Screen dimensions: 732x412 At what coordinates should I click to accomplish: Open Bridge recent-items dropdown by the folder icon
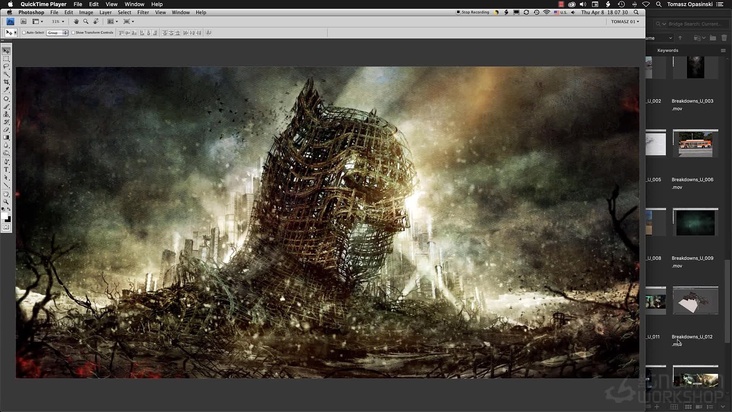698,38
